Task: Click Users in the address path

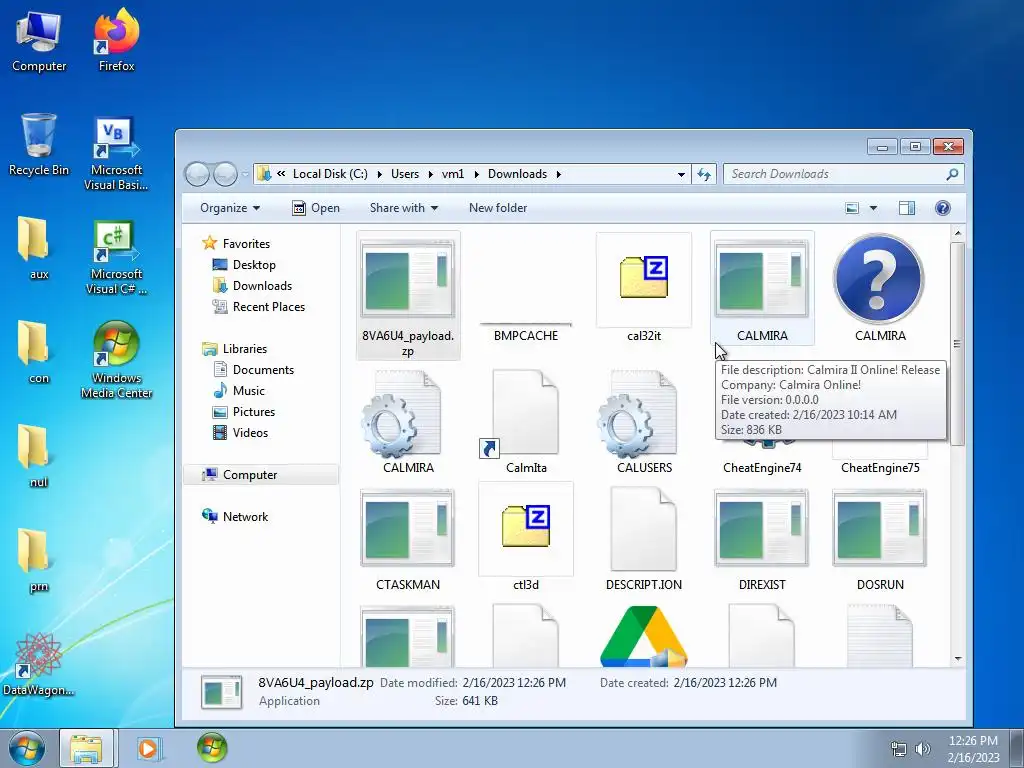Action: coord(405,174)
